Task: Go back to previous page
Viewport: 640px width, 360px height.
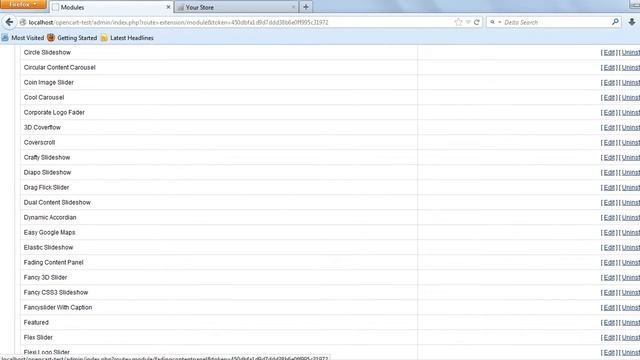Action: point(9,22)
